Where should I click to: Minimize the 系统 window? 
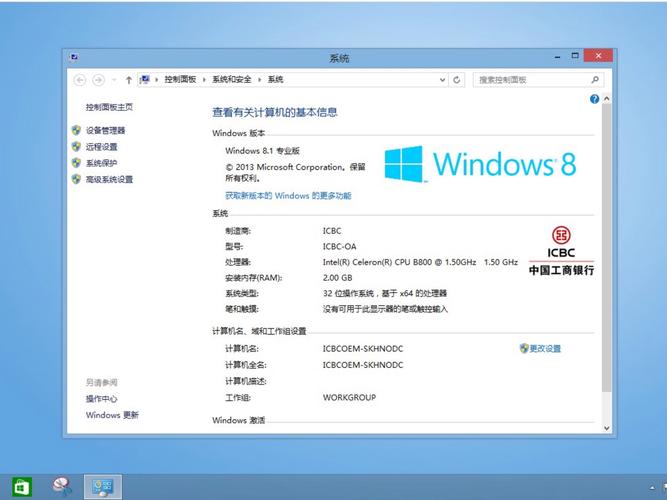pos(557,57)
